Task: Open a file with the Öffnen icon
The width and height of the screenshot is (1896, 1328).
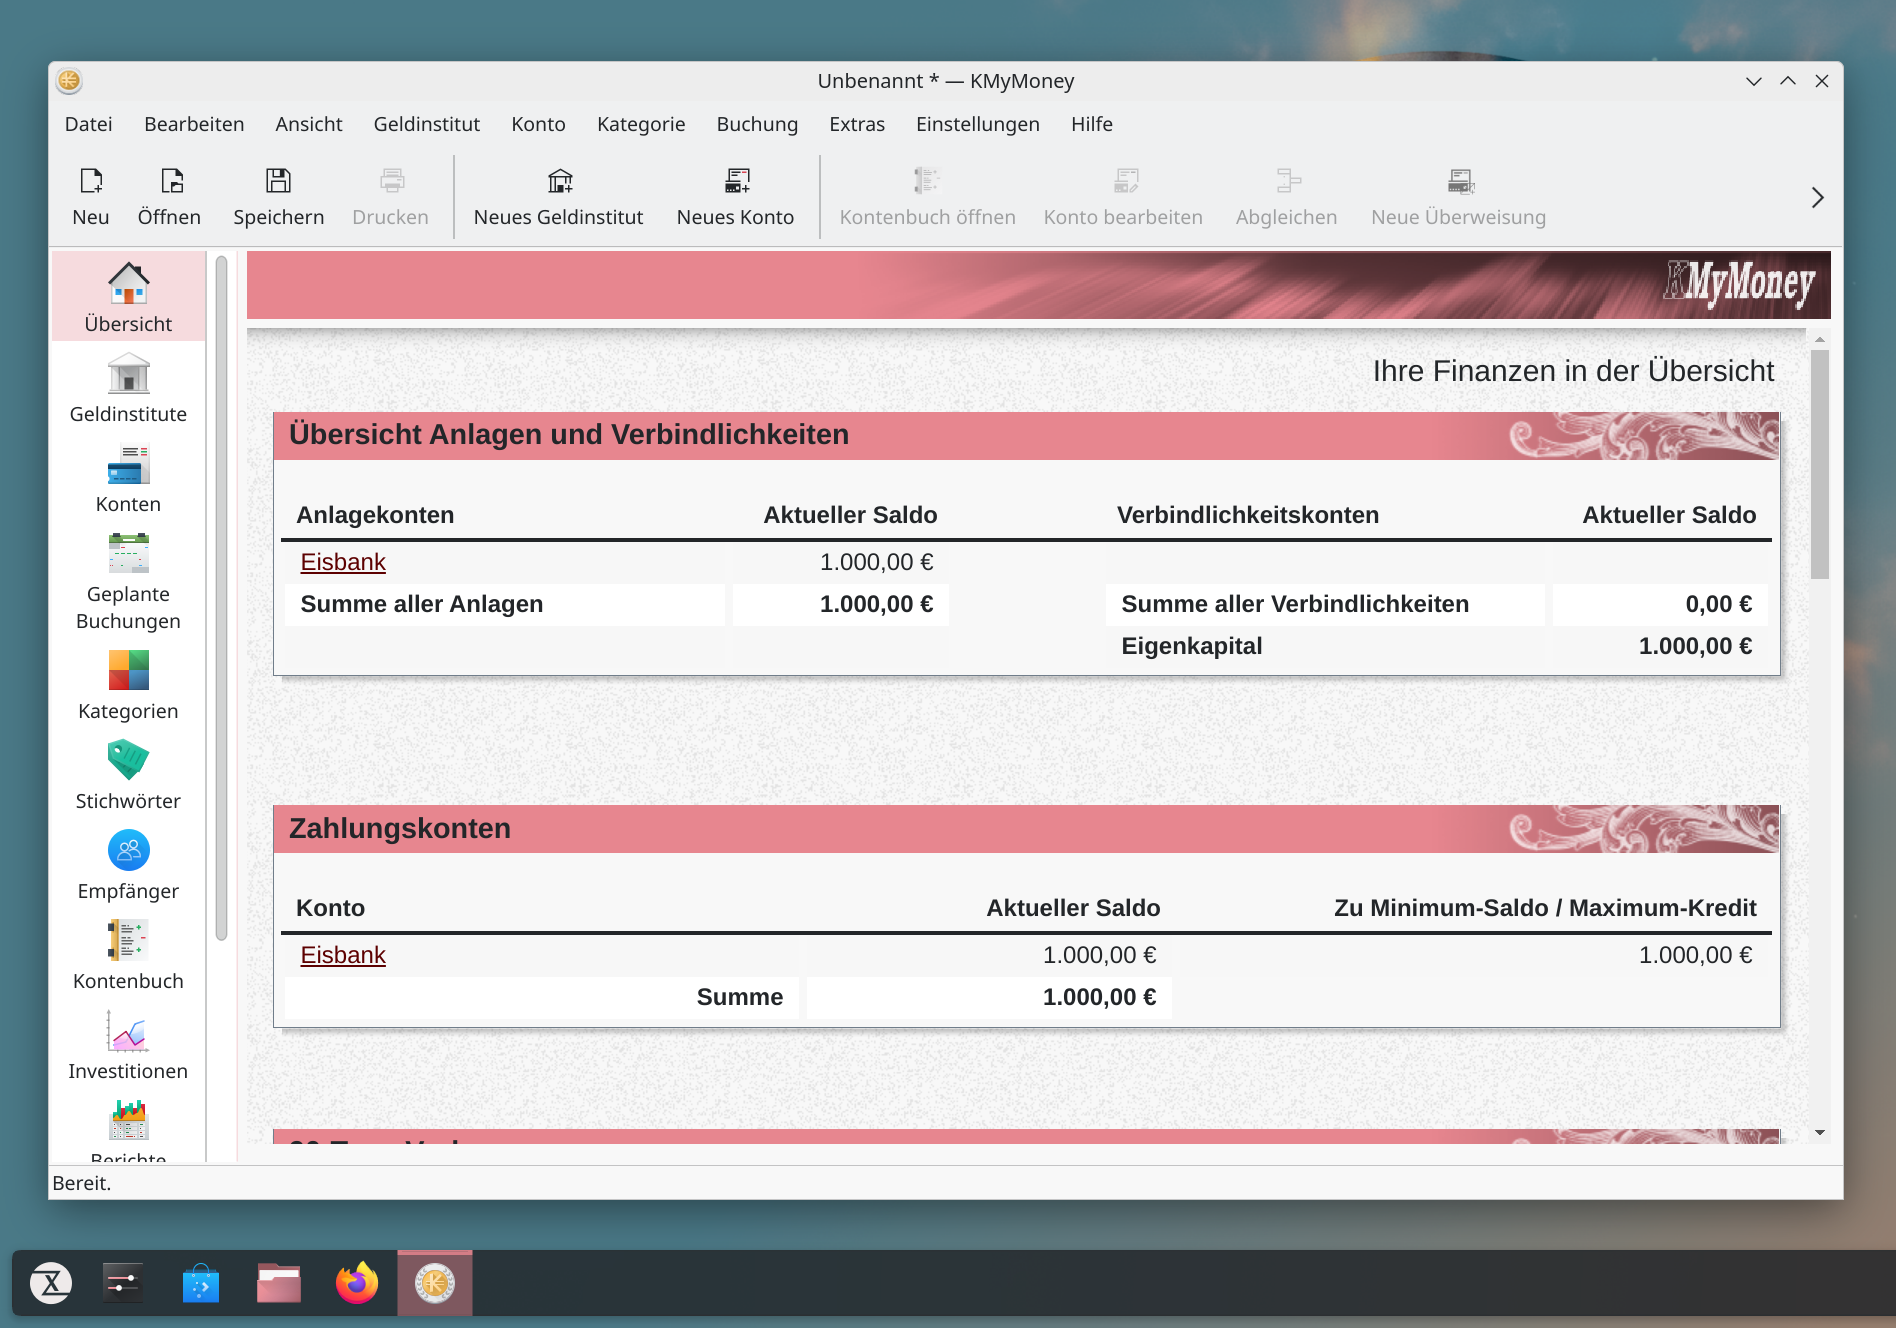Action: point(170,197)
